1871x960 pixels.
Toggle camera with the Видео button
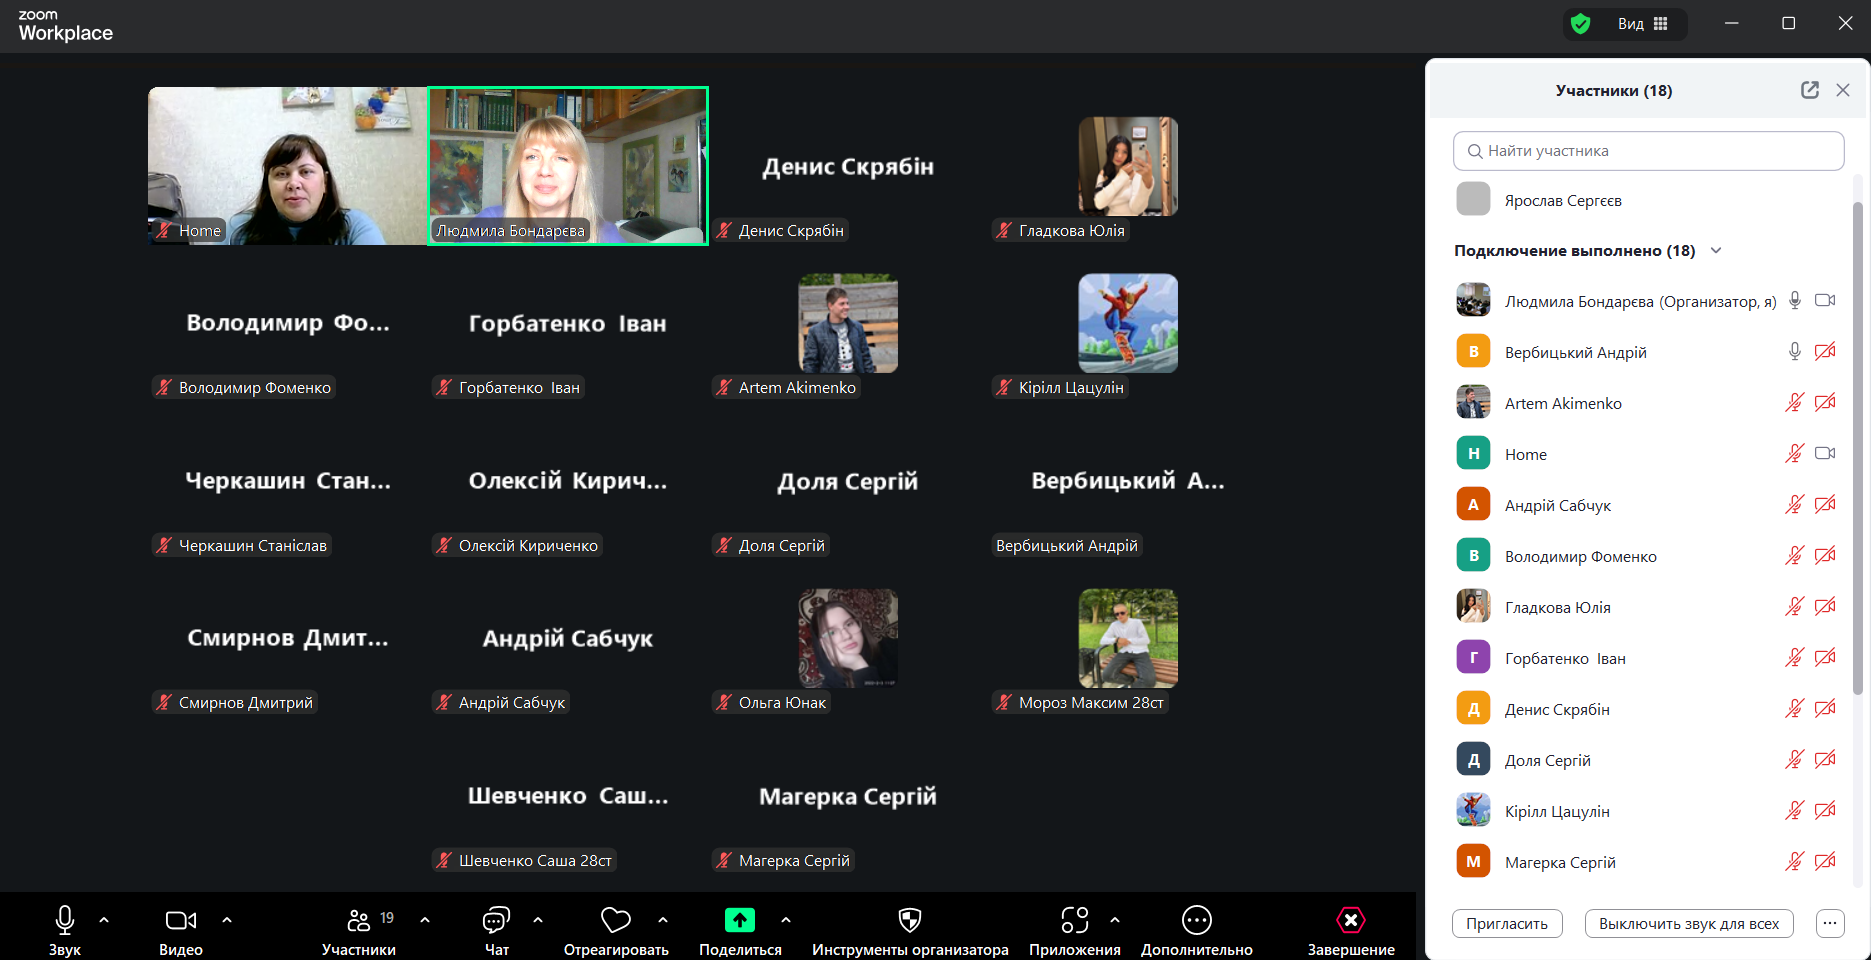181,920
